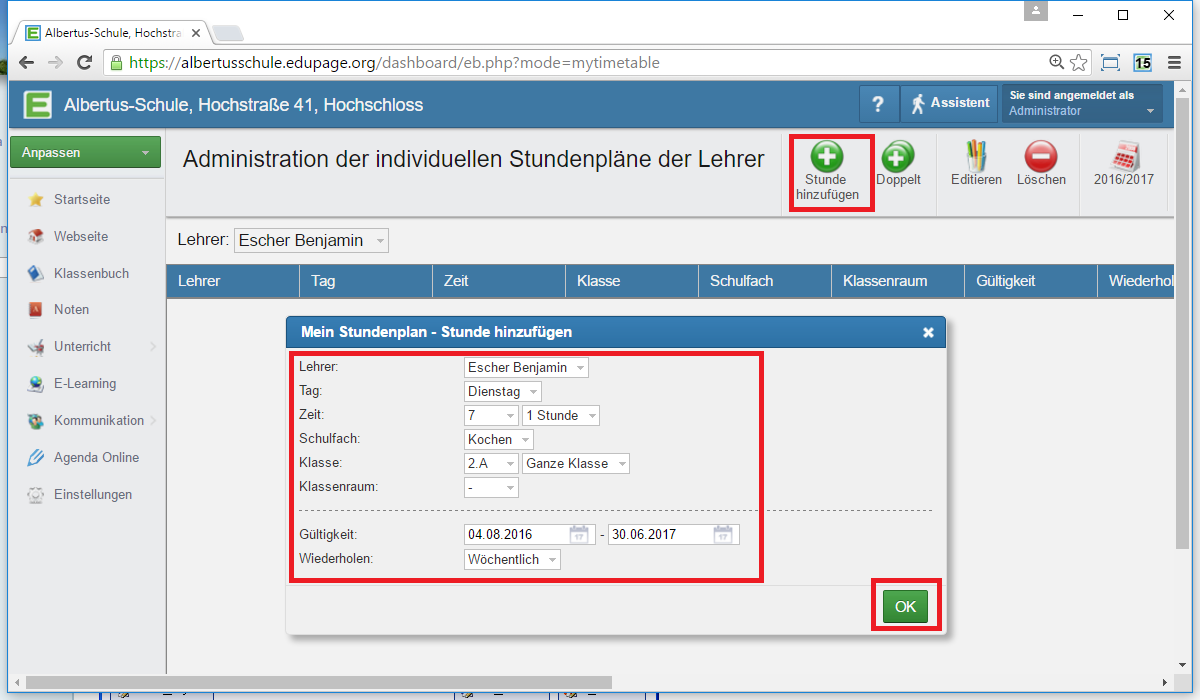This screenshot has height=700, width=1200.
Task: Click the Doppelt toolbar icon
Action: coord(897,157)
